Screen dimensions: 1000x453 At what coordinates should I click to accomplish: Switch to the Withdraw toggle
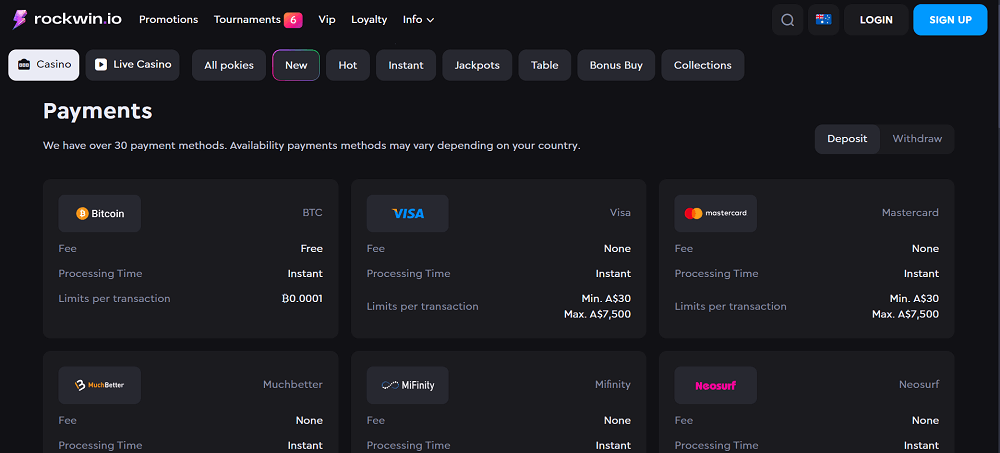click(x=917, y=139)
